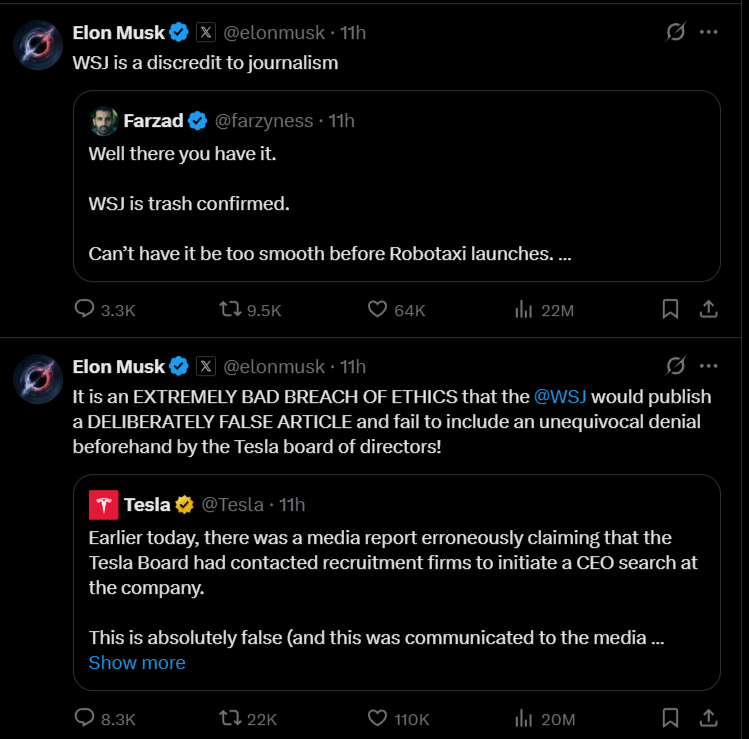Open the @WSJ mention link
This screenshot has width=749, height=739.
pyautogui.click(x=560, y=396)
